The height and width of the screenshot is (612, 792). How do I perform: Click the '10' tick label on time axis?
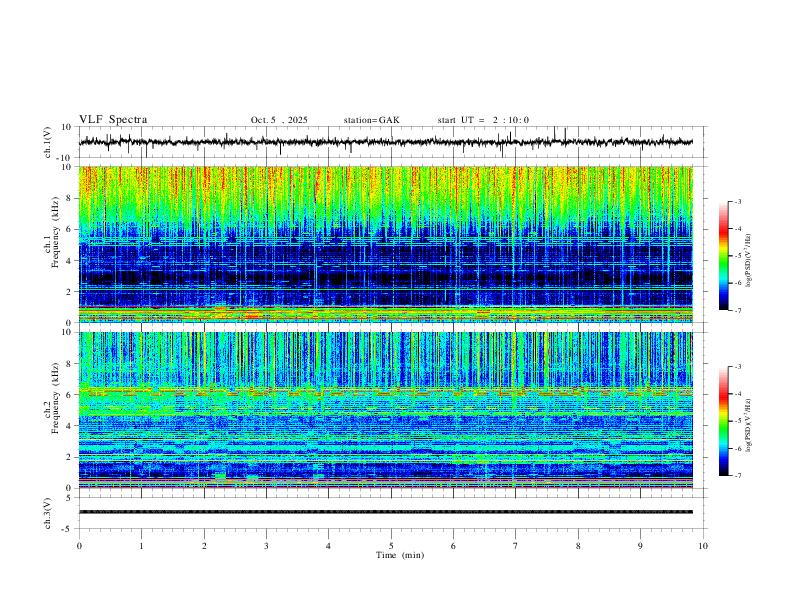(x=703, y=546)
